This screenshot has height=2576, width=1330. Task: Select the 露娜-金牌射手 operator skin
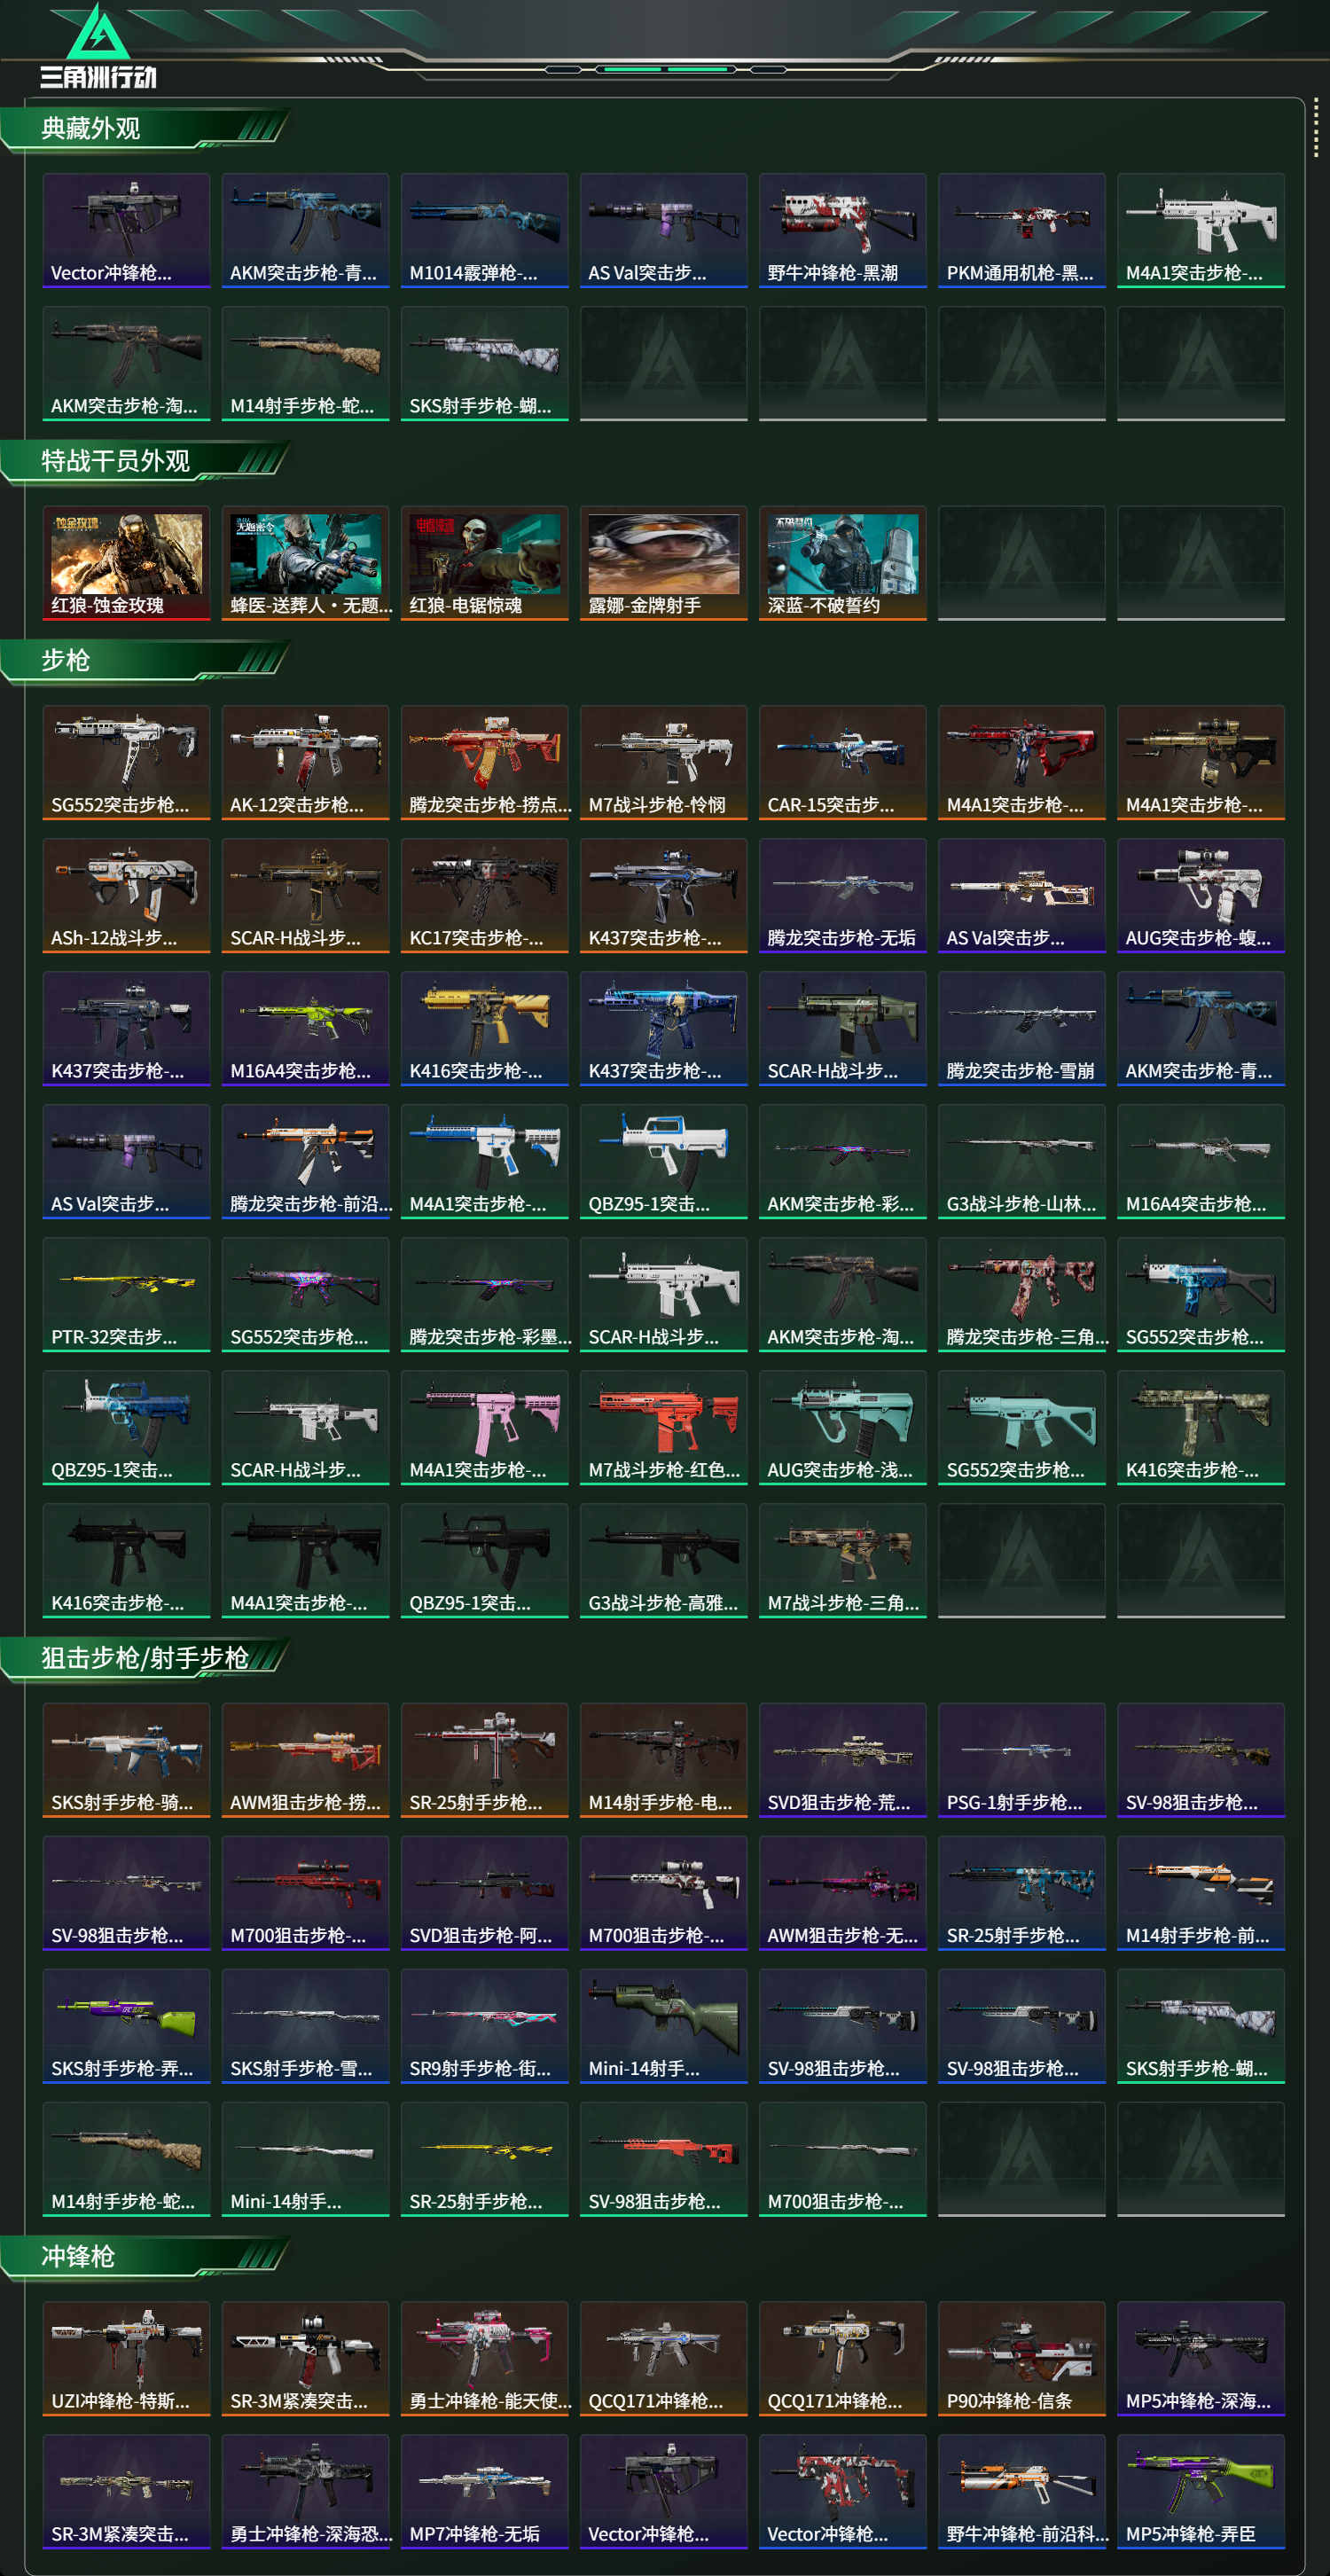(663, 563)
